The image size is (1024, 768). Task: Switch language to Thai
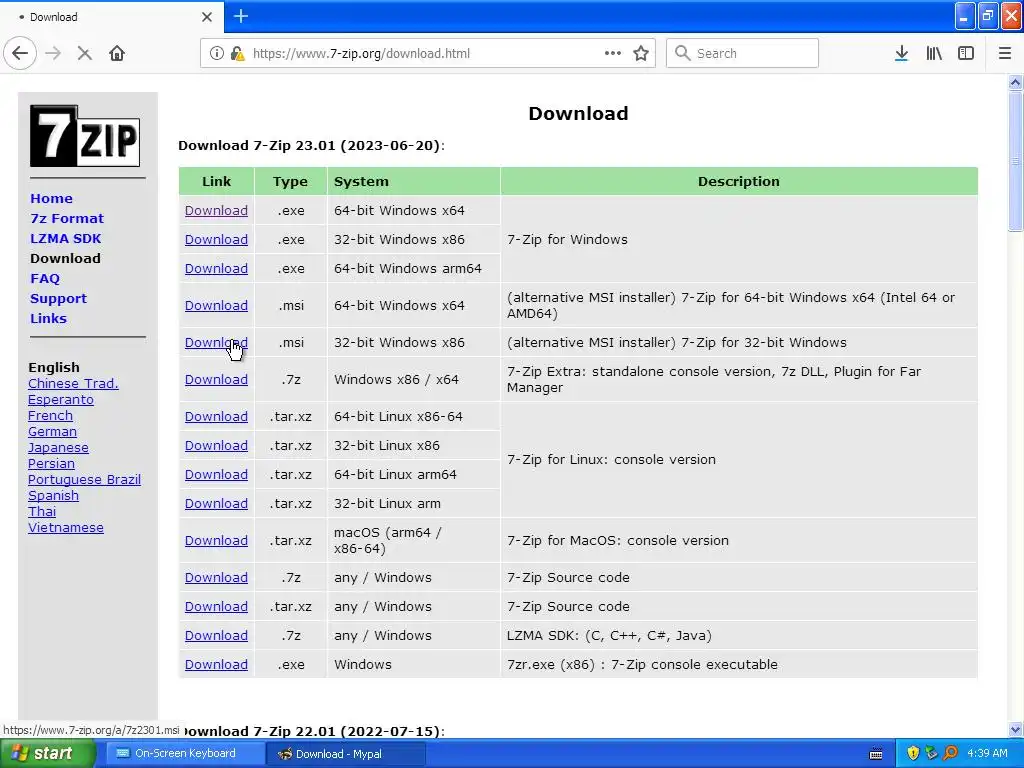click(x=42, y=511)
